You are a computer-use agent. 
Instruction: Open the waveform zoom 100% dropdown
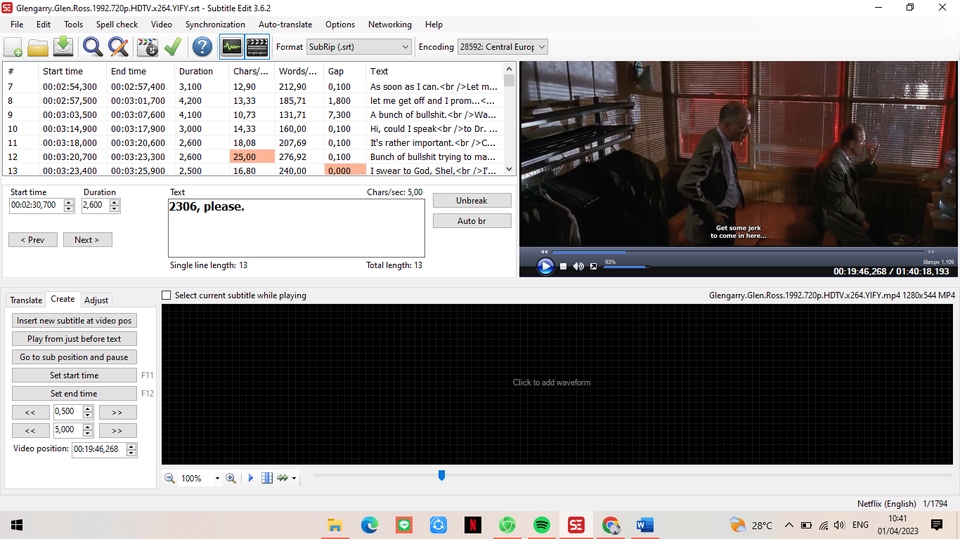tap(217, 478)
